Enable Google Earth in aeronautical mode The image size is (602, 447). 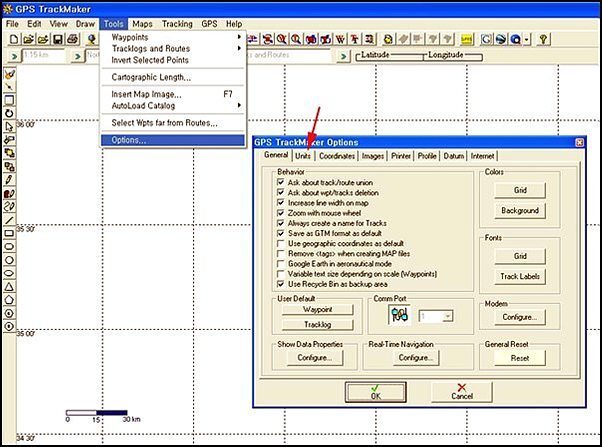coord(281,263)
